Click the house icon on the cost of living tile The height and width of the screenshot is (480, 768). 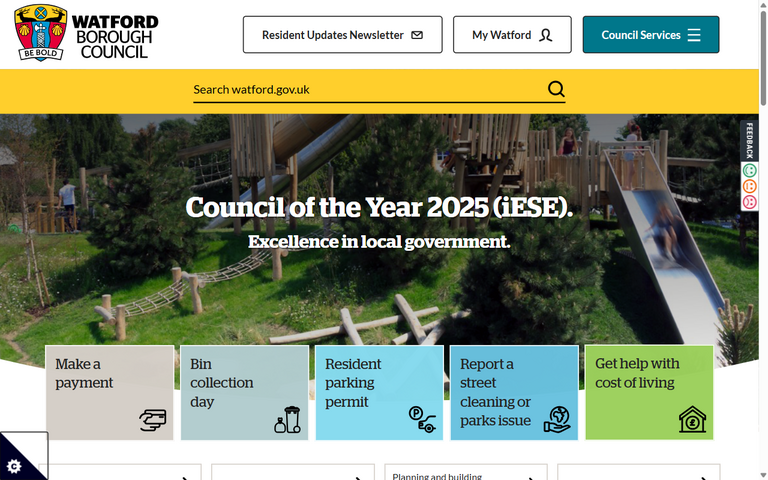[x=692, y=419]
